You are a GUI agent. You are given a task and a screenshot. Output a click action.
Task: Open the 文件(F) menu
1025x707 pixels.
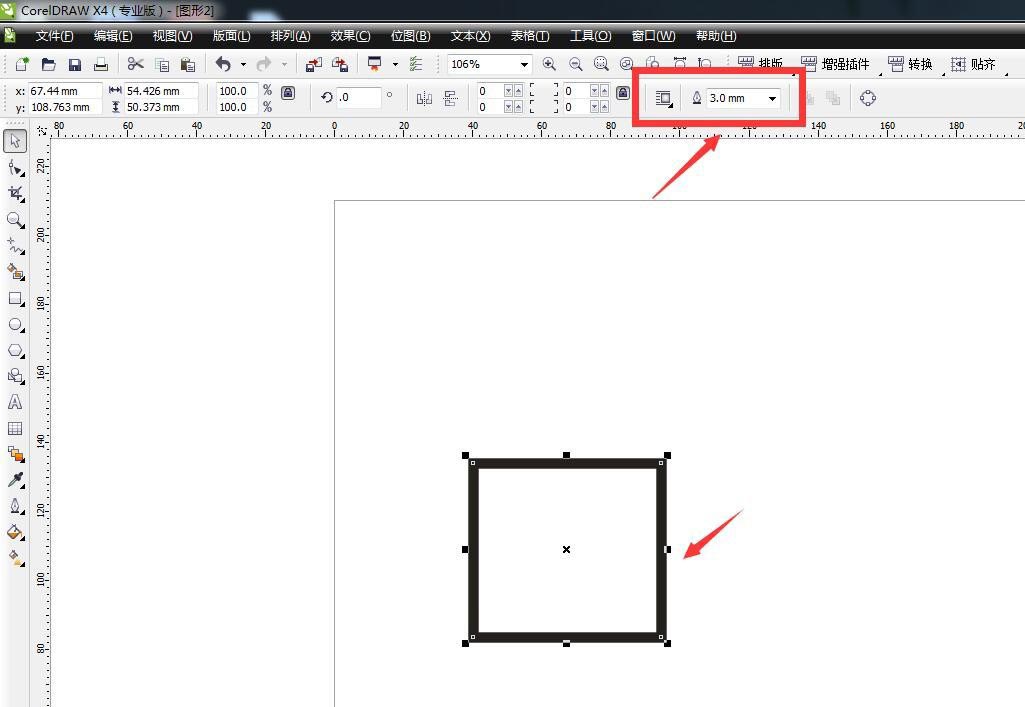[x=54, y=36]
